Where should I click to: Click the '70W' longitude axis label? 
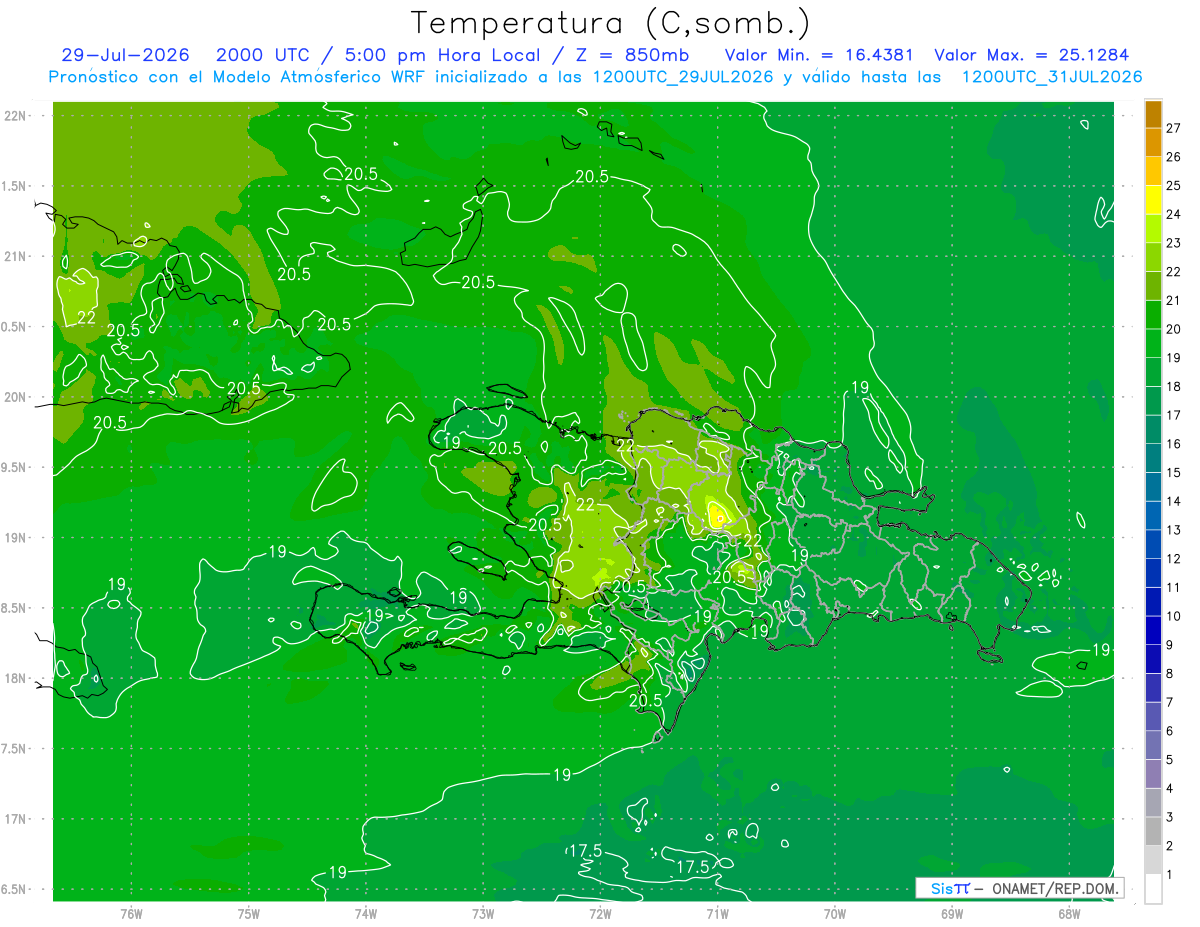point(835,913)
